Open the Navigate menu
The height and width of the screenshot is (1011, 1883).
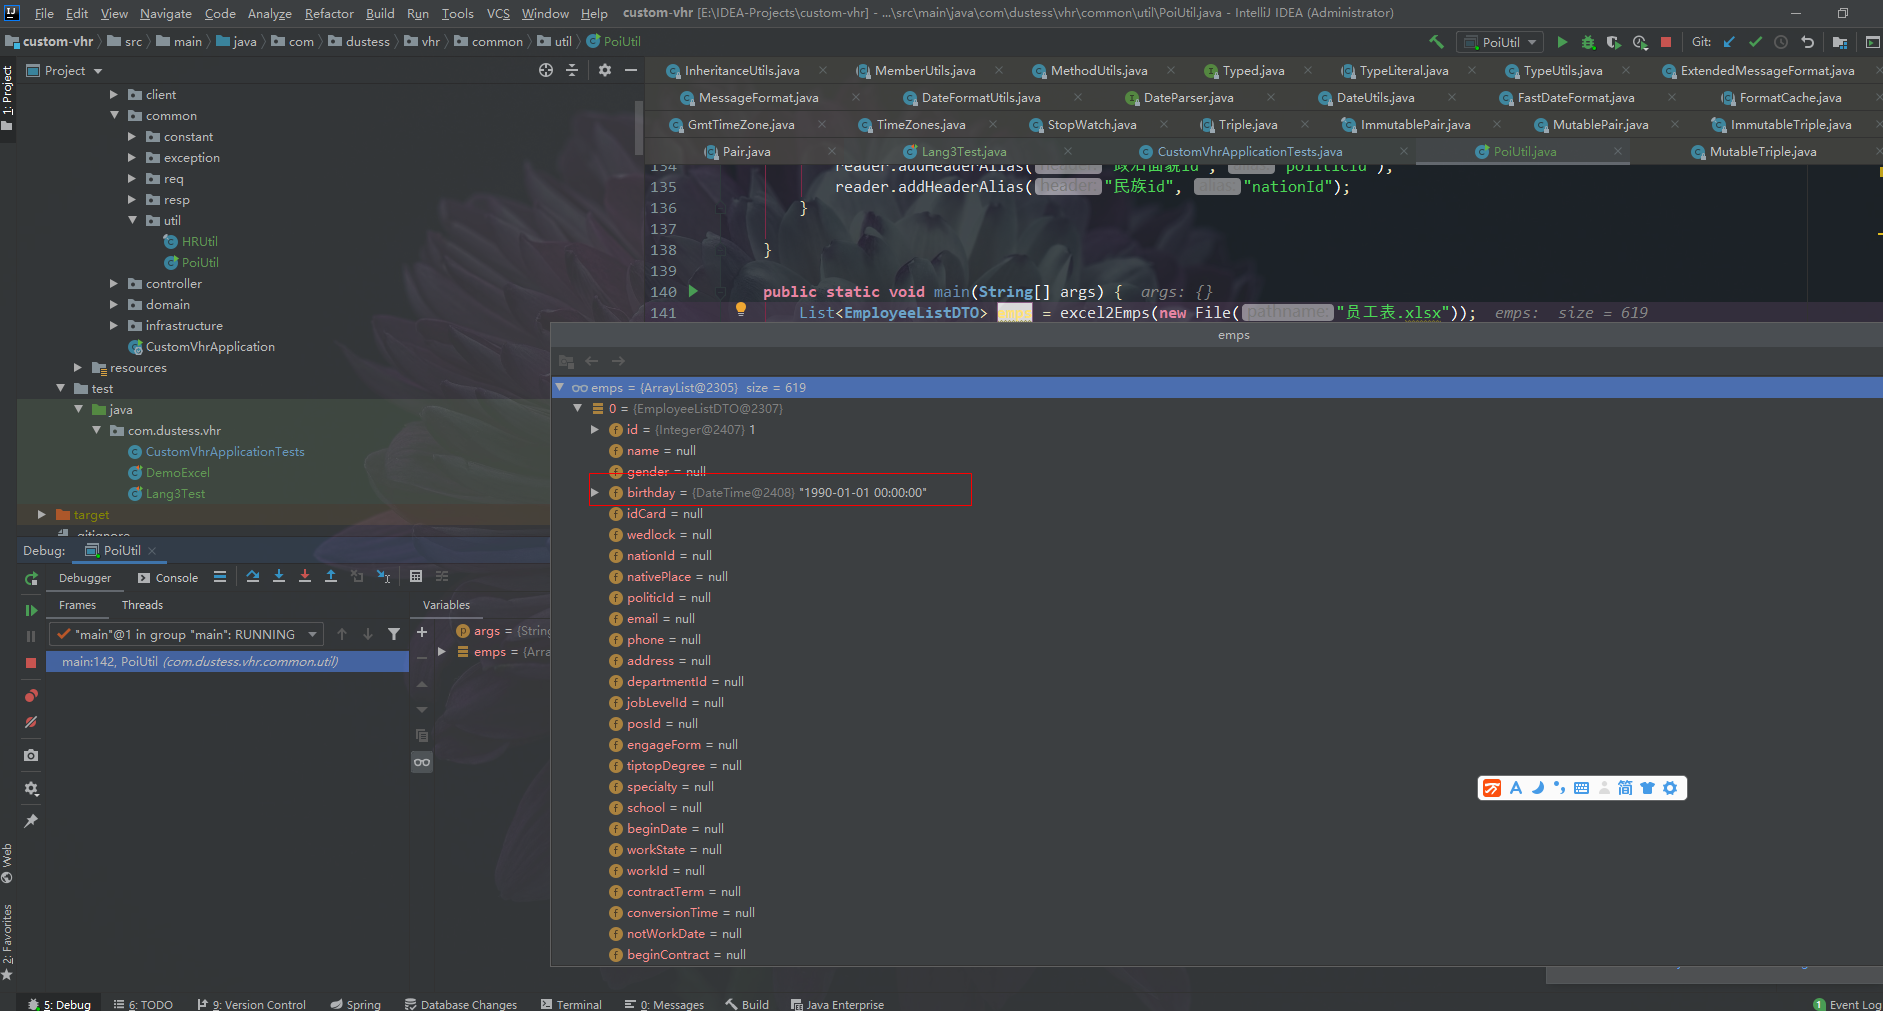pos(165,13)
